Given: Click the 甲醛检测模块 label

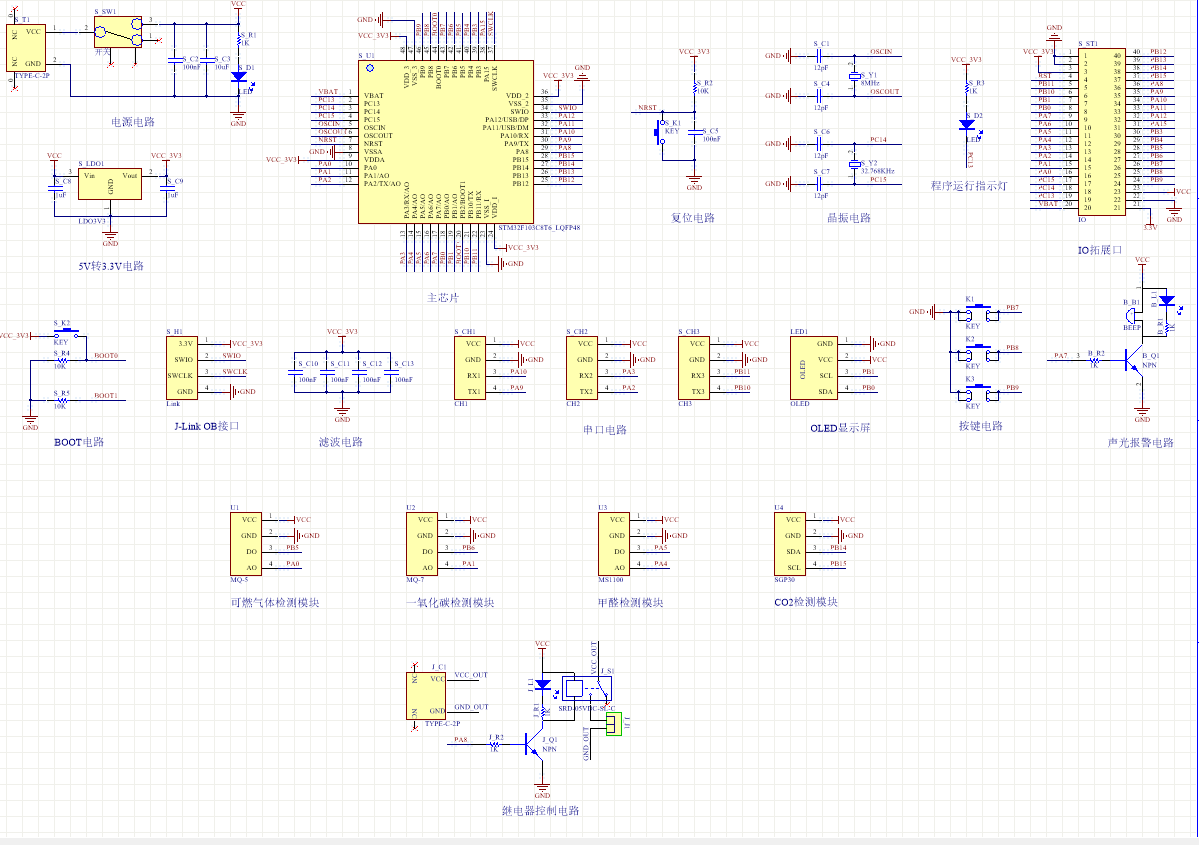Looking at the screenshot, I should pos(630,603).
